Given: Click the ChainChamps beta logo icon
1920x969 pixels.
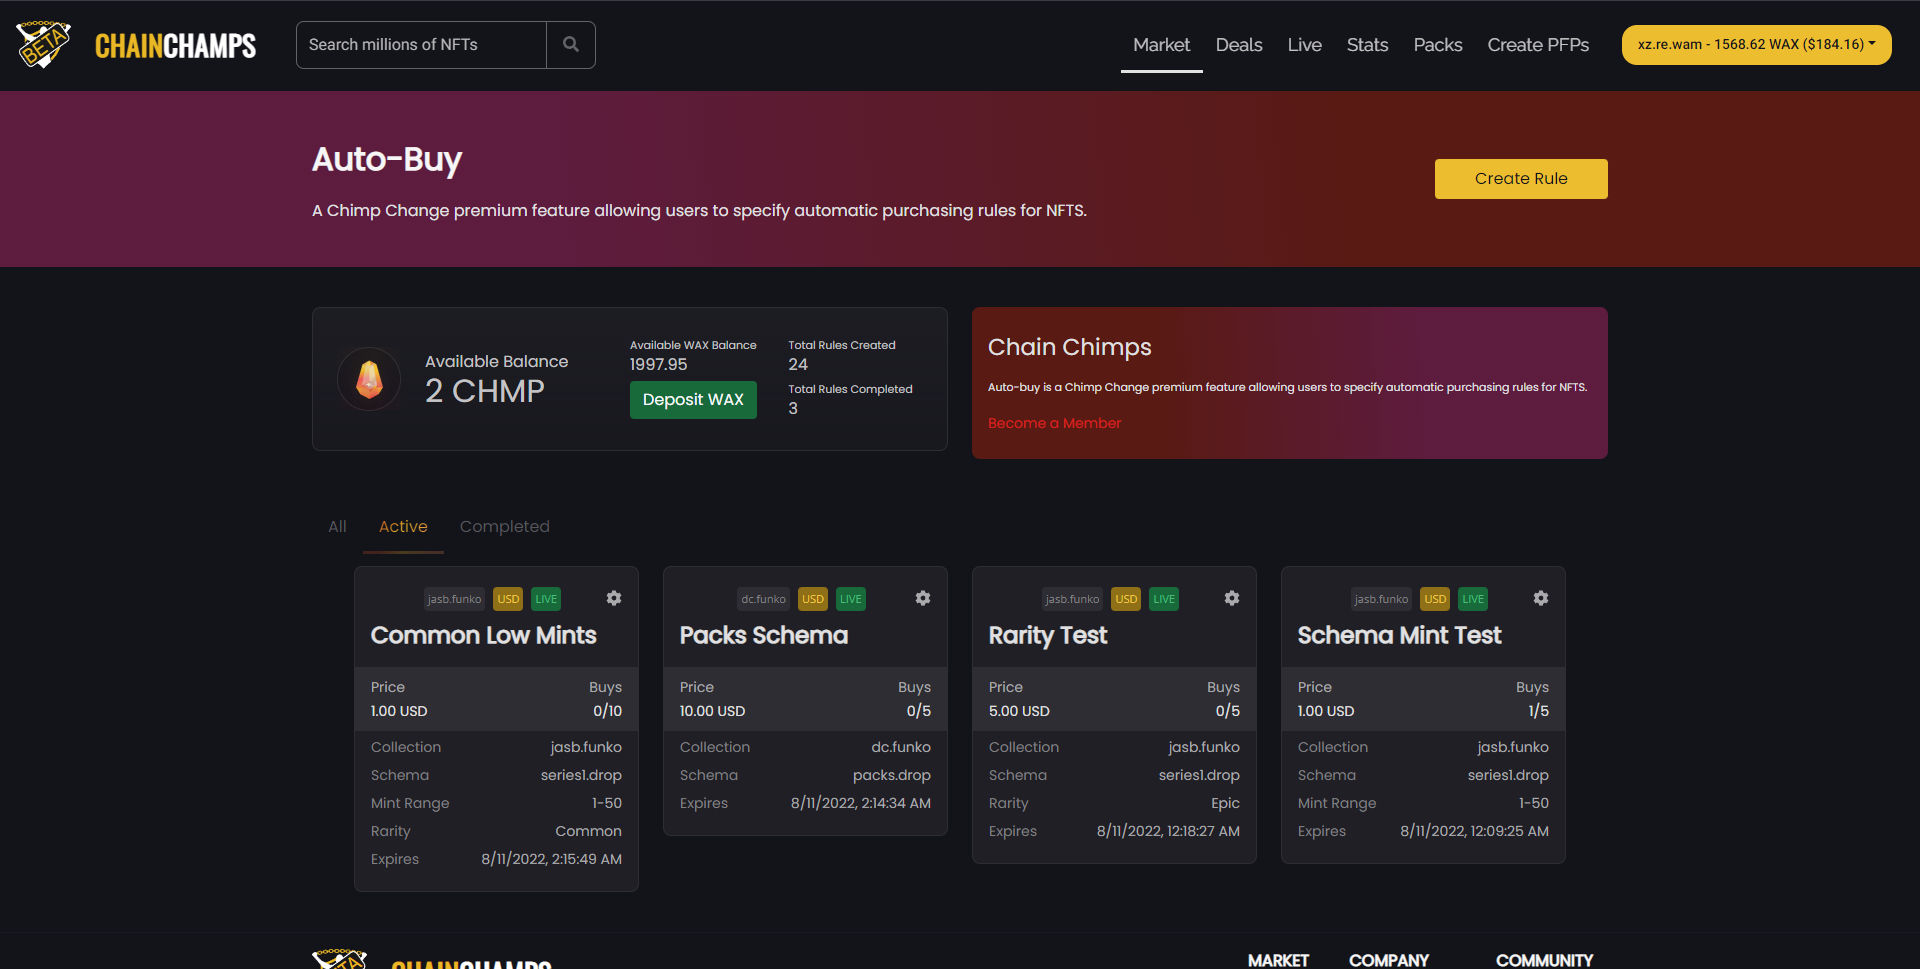Looking at the screenshot, I should pos(43,44).
